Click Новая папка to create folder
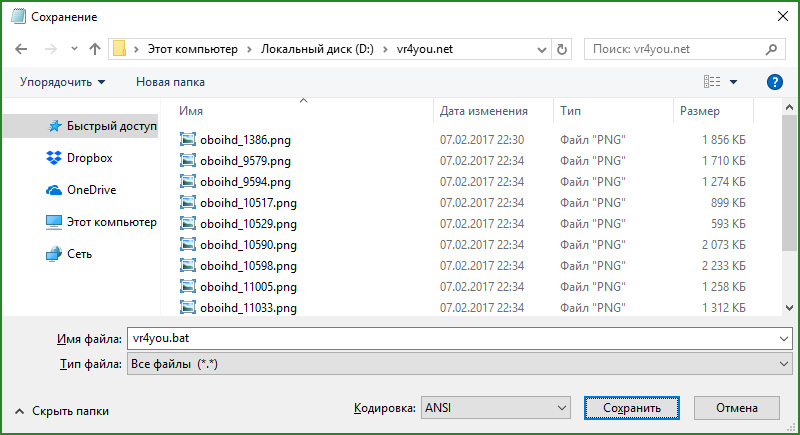 171,82
